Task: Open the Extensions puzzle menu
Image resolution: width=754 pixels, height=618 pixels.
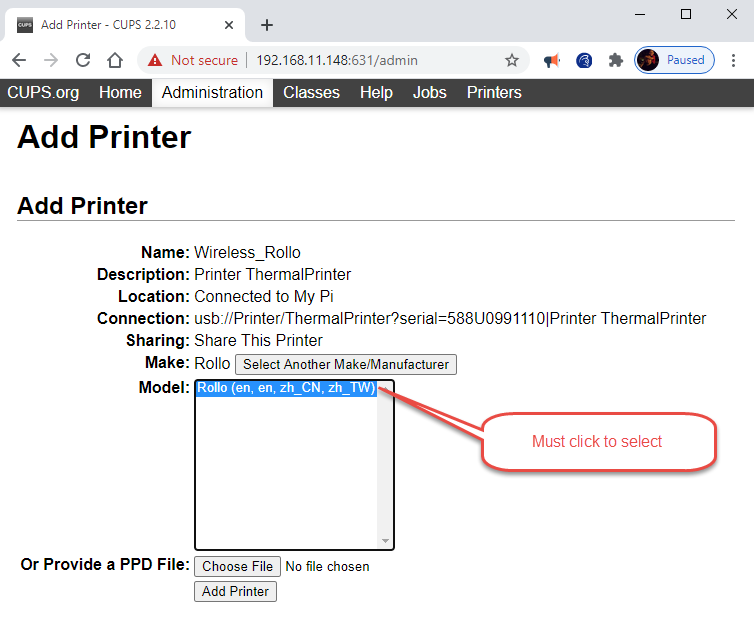Action: pyautogui.click(x=616, y=60)
